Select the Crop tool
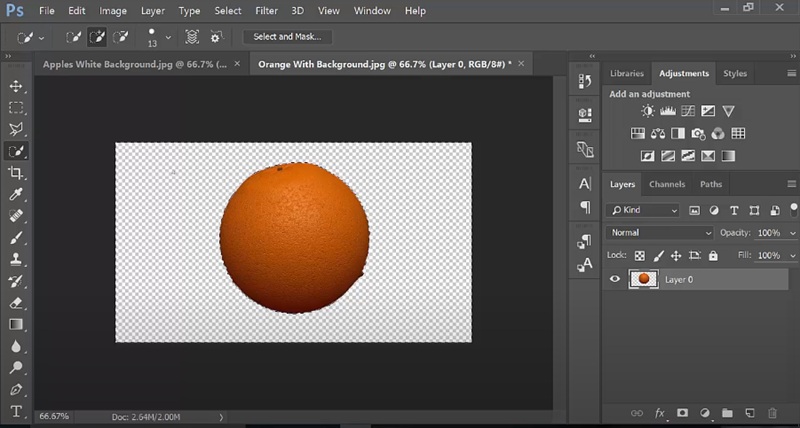The image size is (800, 428). click(16, 172)
